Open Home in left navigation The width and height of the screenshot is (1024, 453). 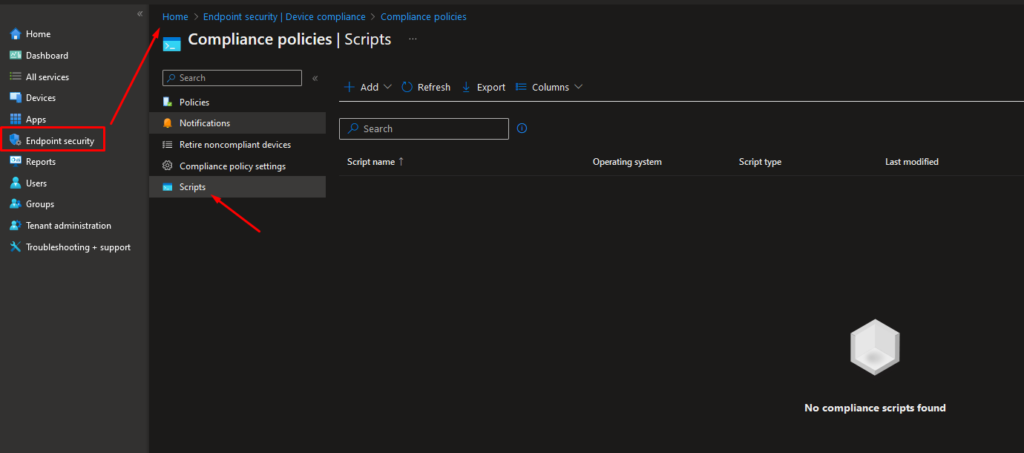38,34
